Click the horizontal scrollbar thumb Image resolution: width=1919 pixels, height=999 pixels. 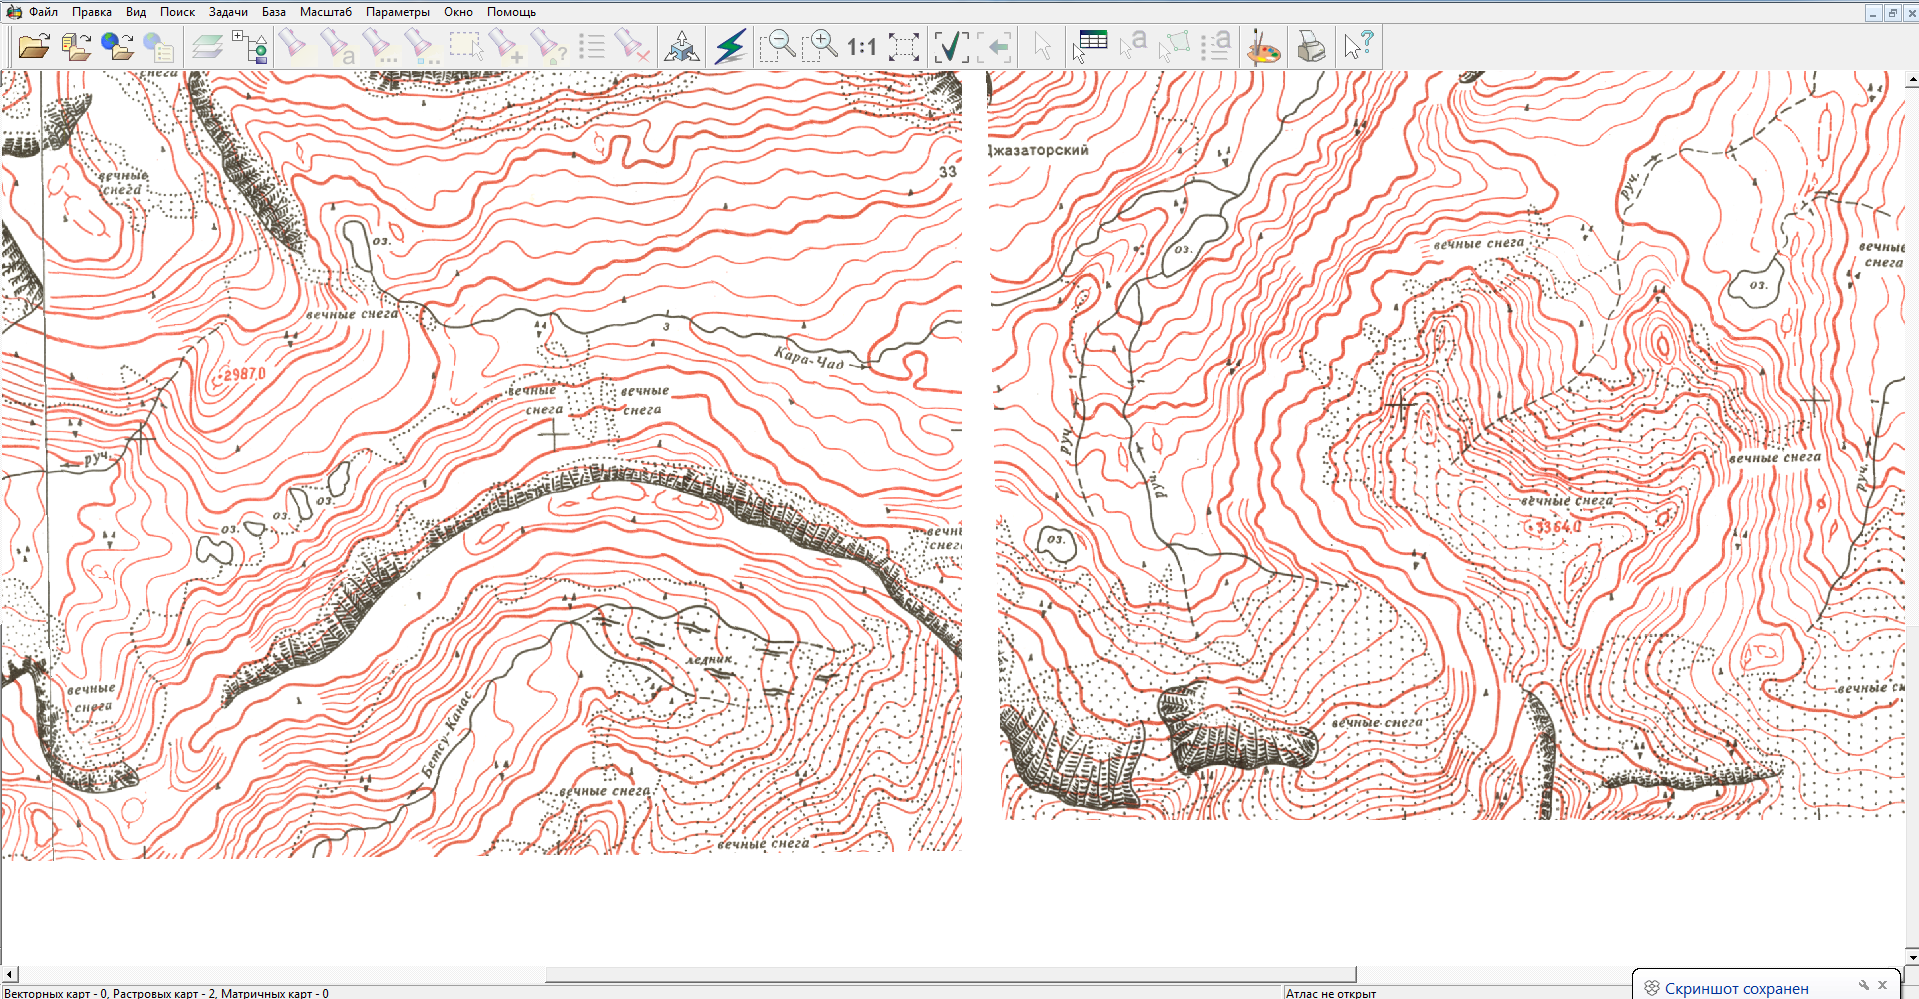(950, 974)
